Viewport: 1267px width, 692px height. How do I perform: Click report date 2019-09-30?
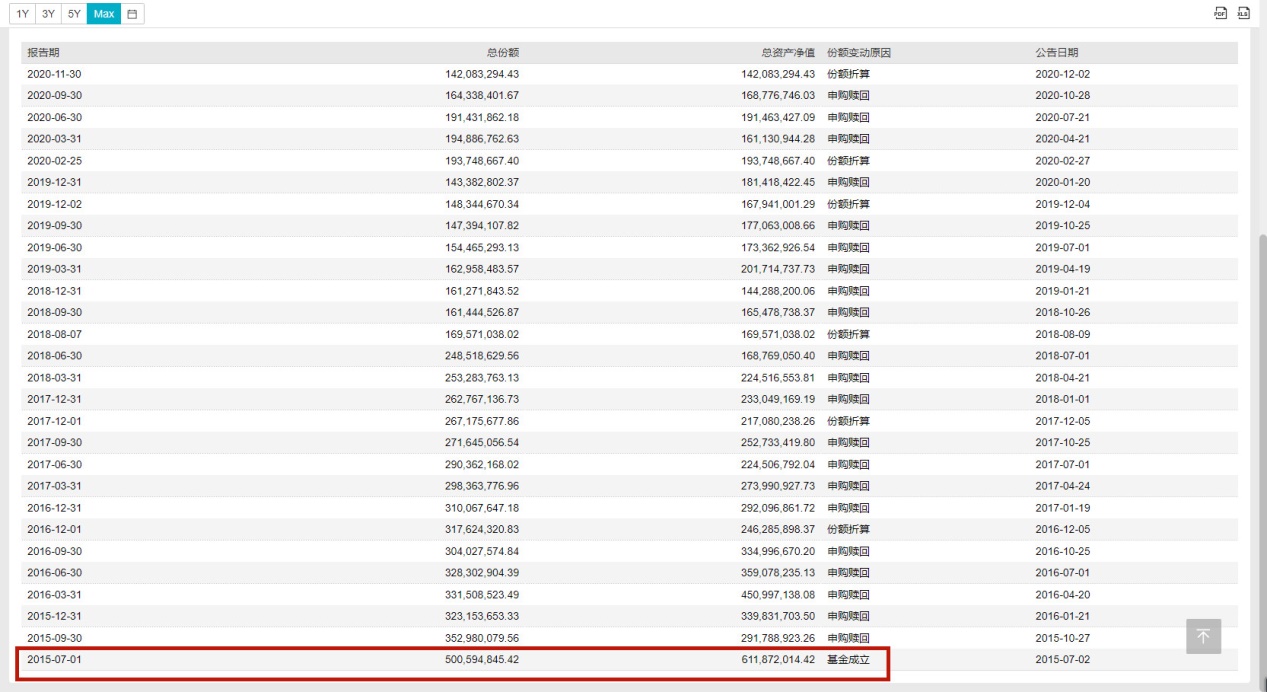click(x=54, y=226)
